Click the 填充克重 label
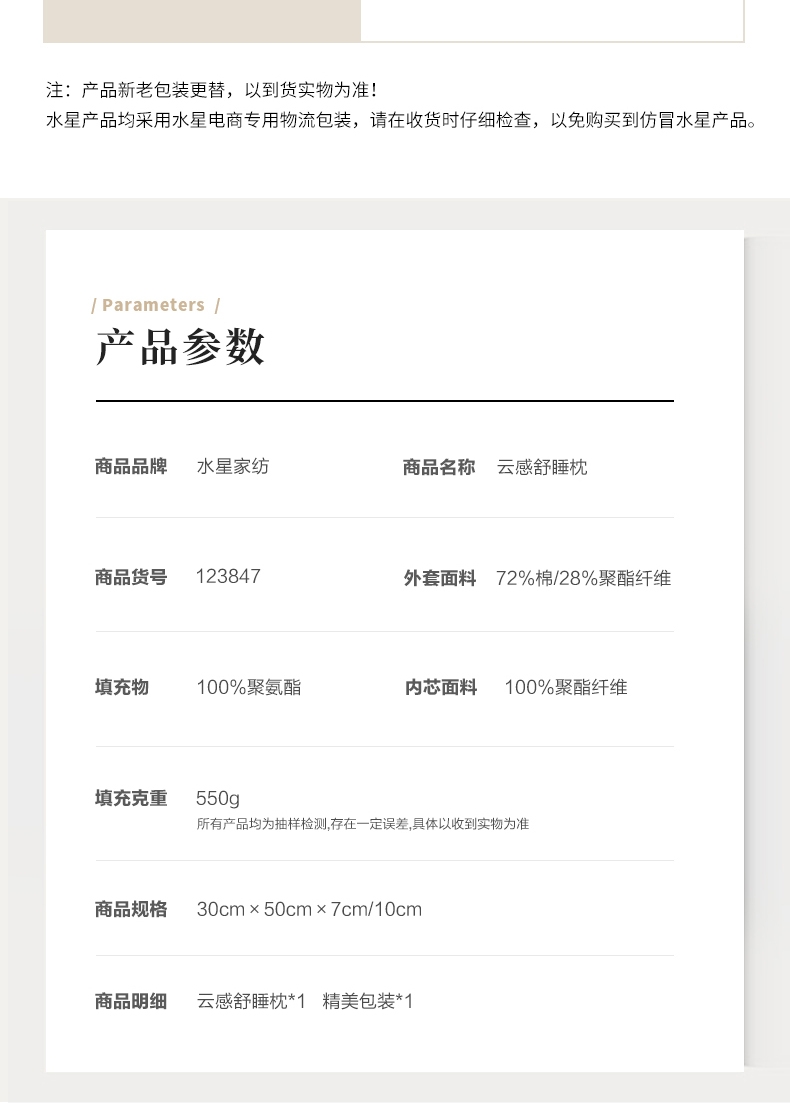790x1113 pixels. tap(131, 799)
